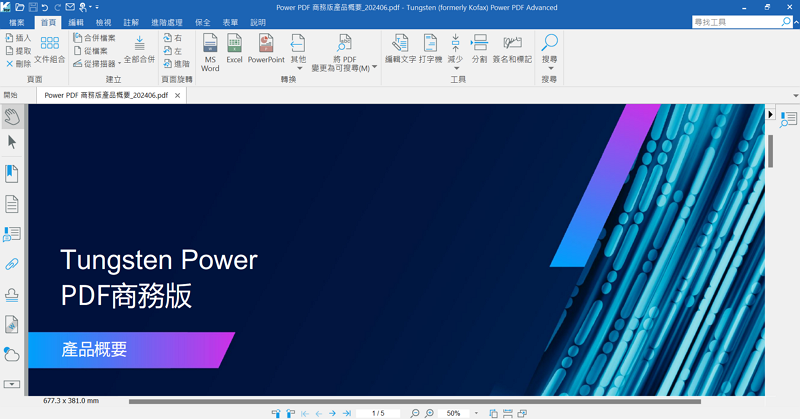Open the stamps panel in sidebar
Screen dimensions: 800x419
(x=12, y=294)
